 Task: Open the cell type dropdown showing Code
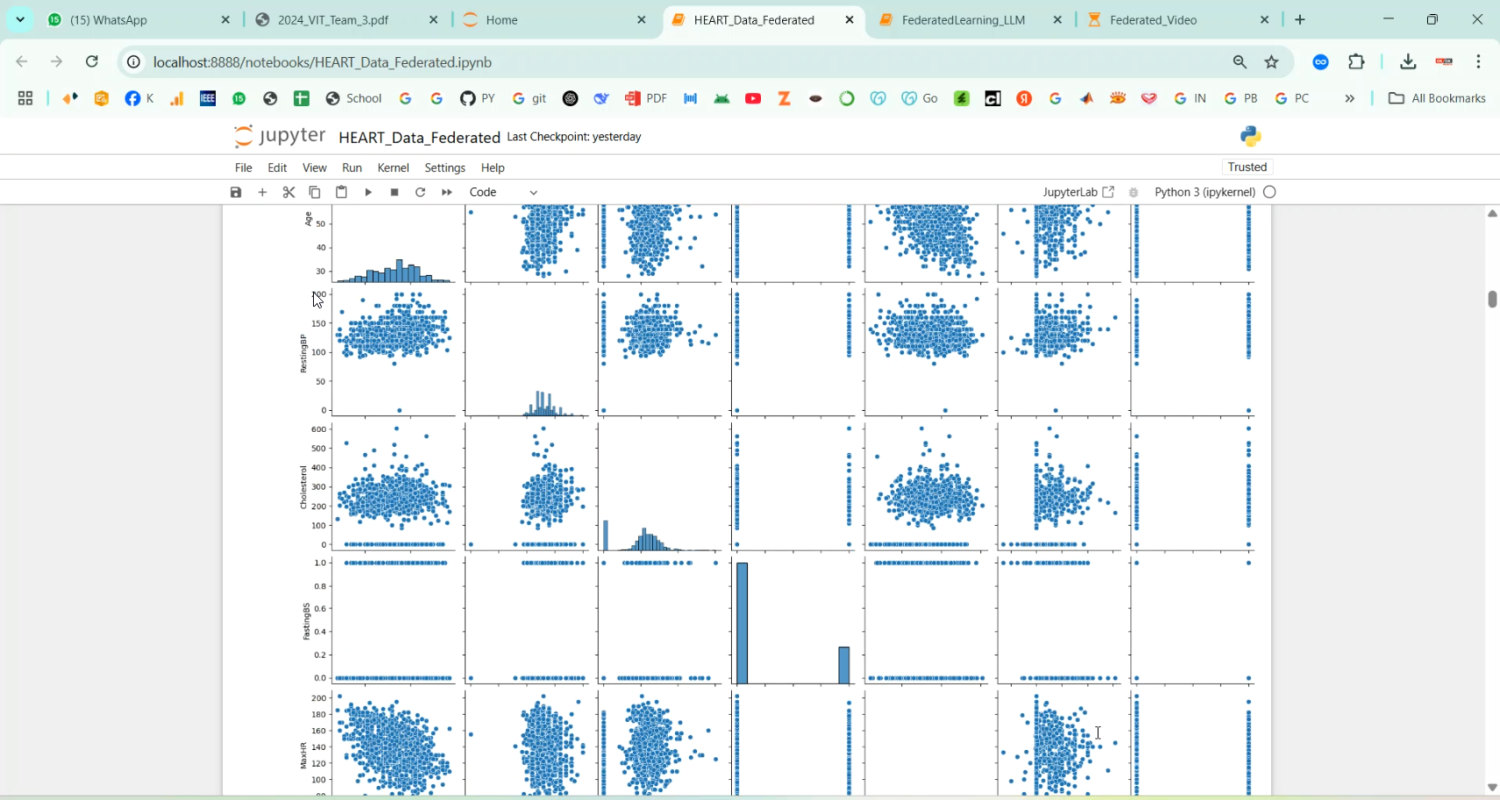tap(503, 192)
